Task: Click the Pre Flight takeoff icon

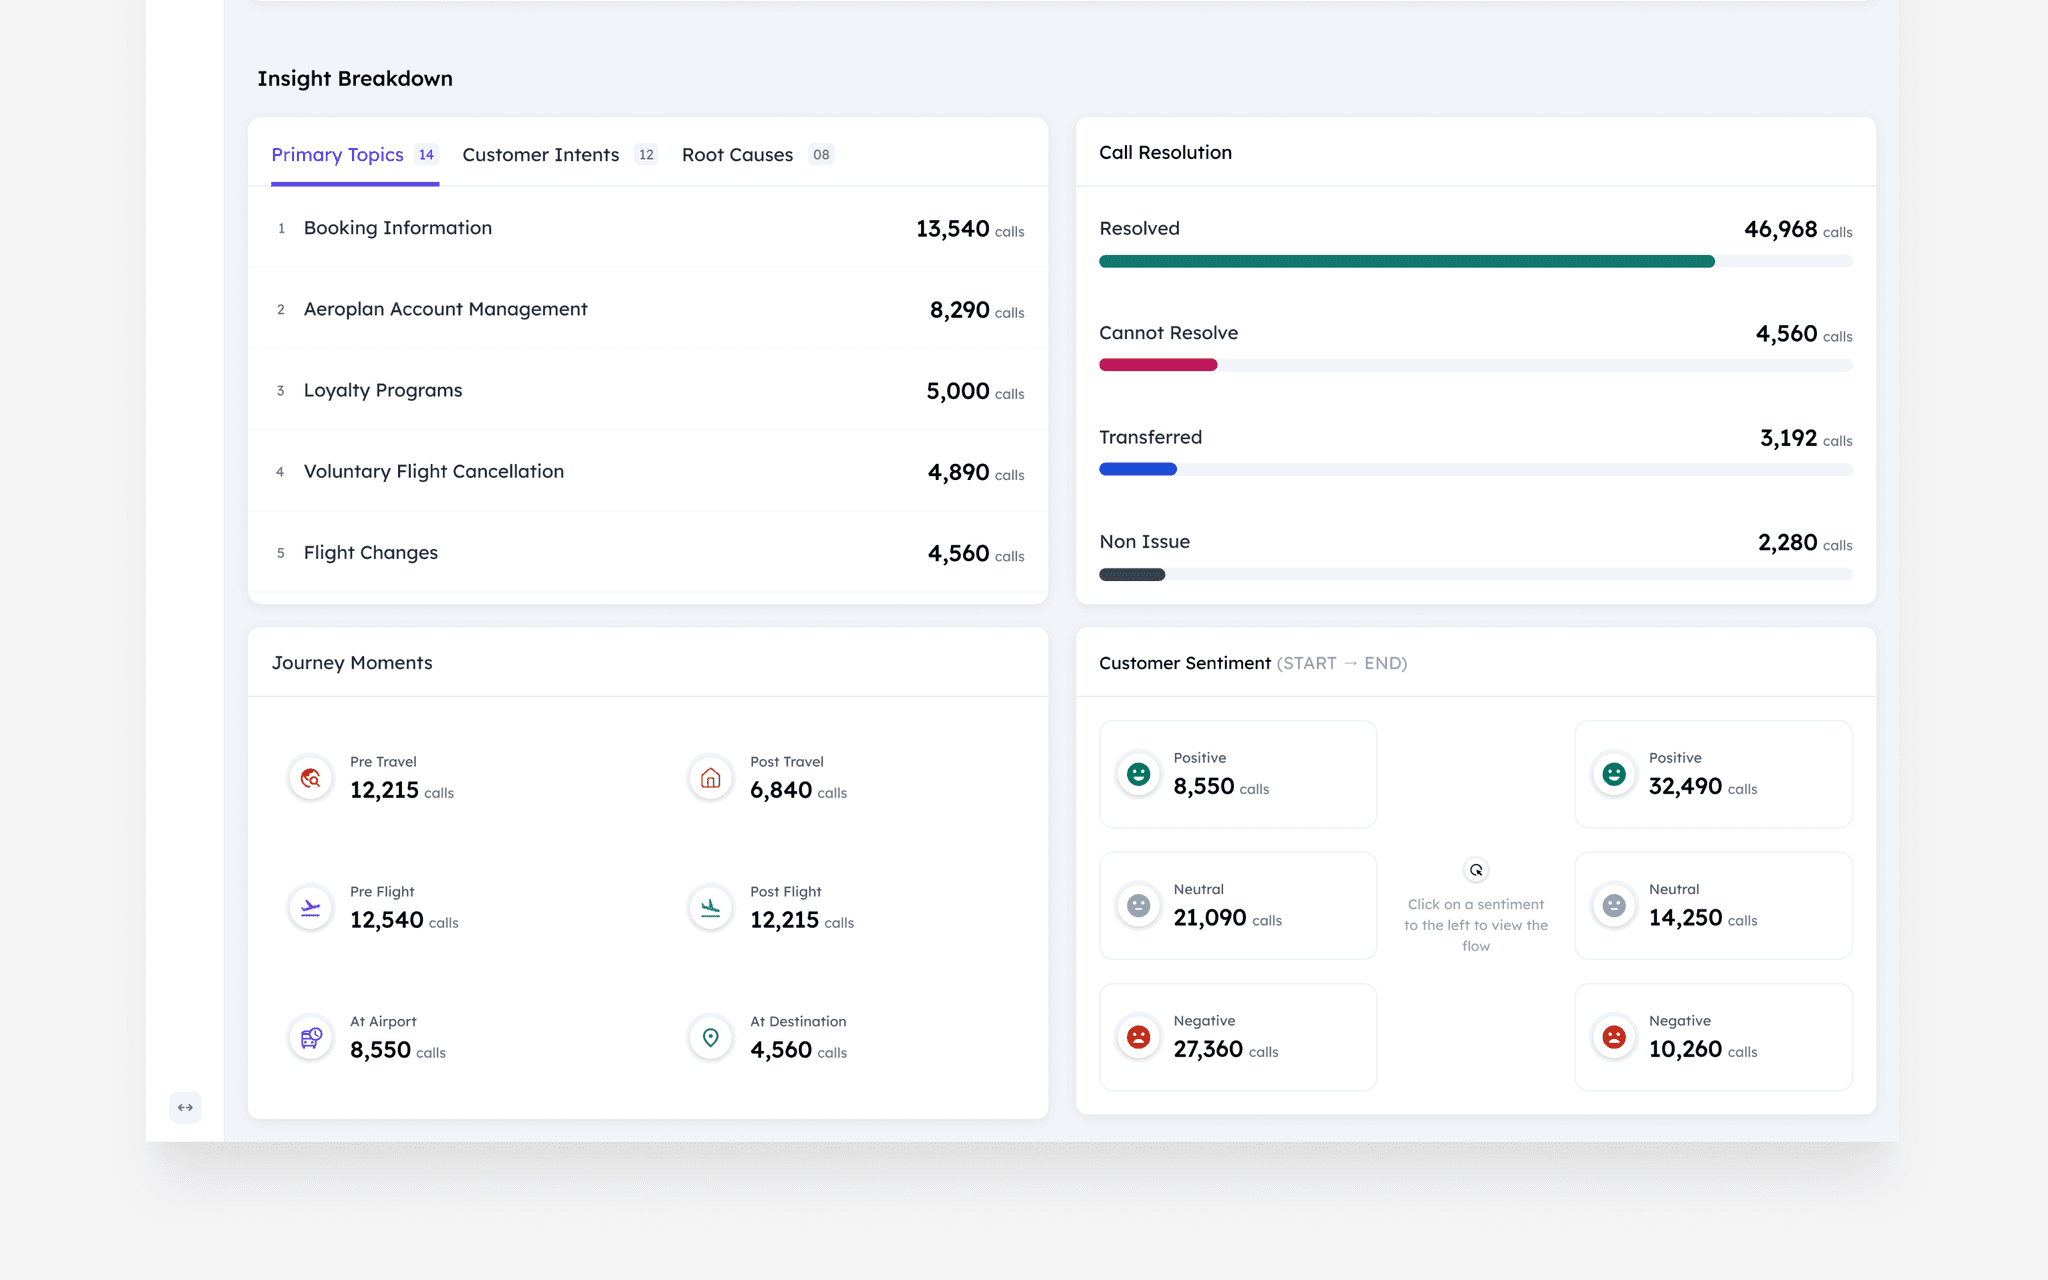Action: (x=310, y=907)
